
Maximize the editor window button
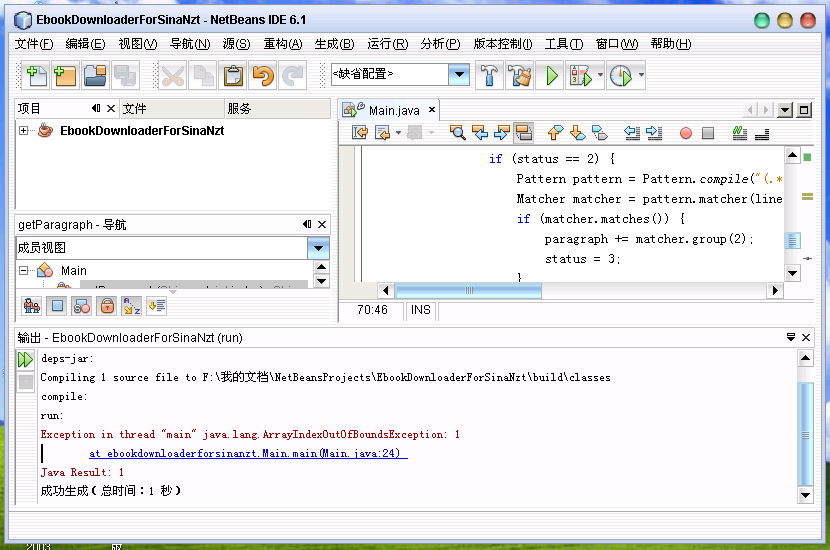coord(804,110)
